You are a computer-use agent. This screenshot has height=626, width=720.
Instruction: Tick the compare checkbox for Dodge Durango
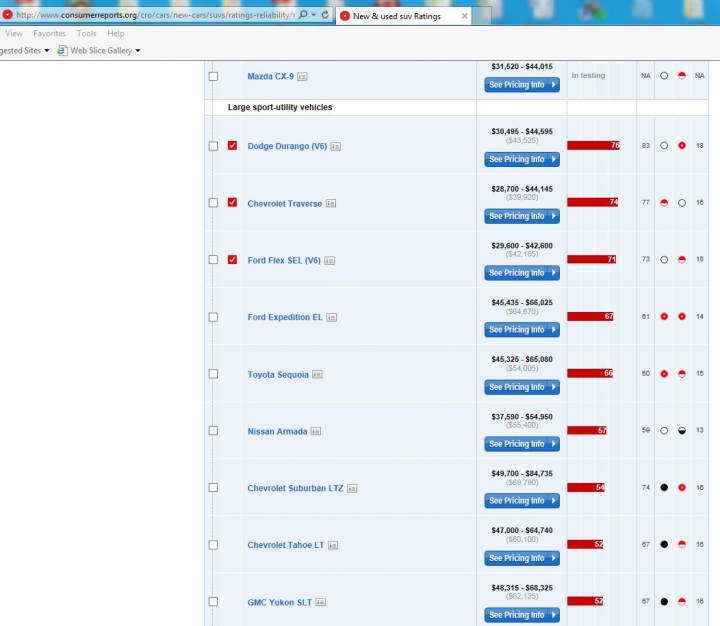tap(213, 146)
